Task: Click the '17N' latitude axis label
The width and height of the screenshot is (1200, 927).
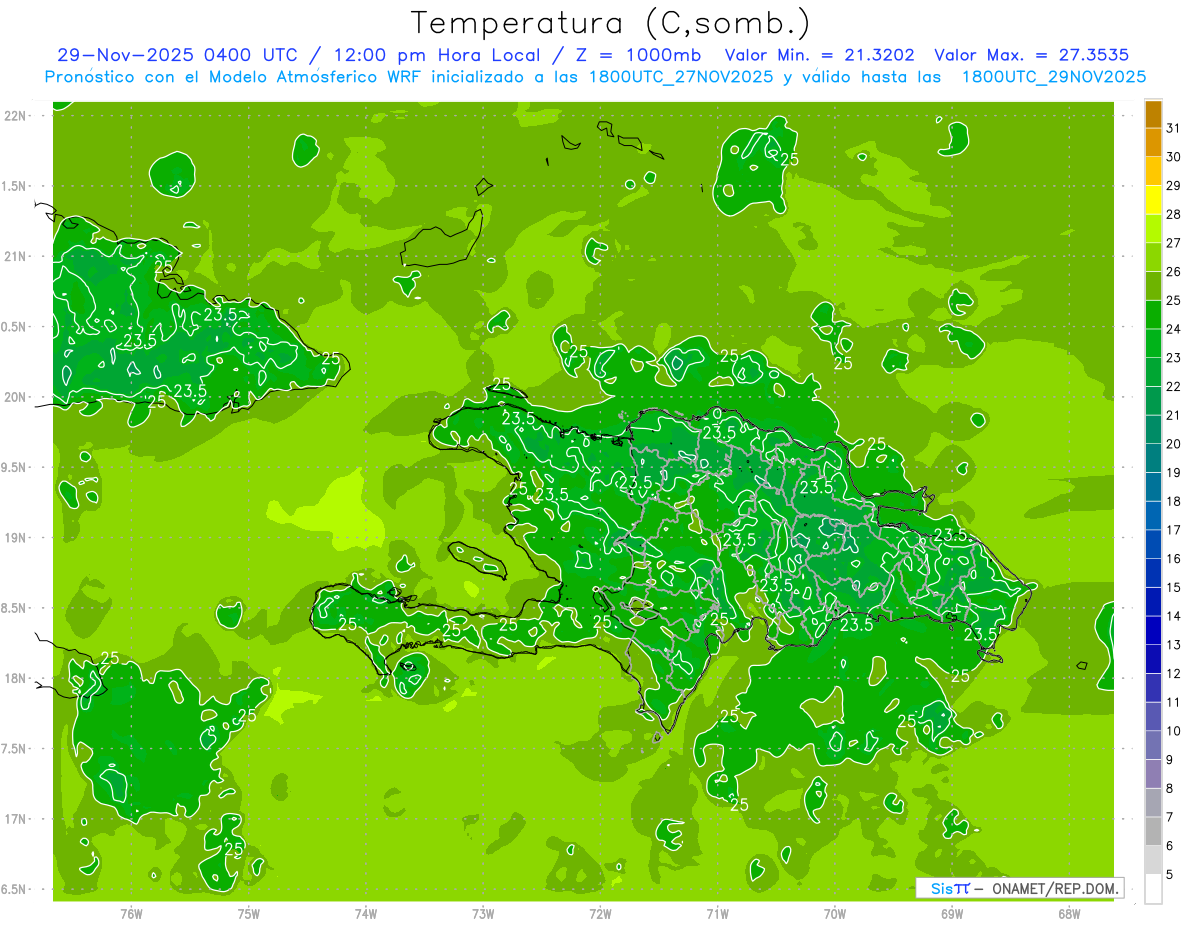Action: pyautogui.click(x=16, y=819)
